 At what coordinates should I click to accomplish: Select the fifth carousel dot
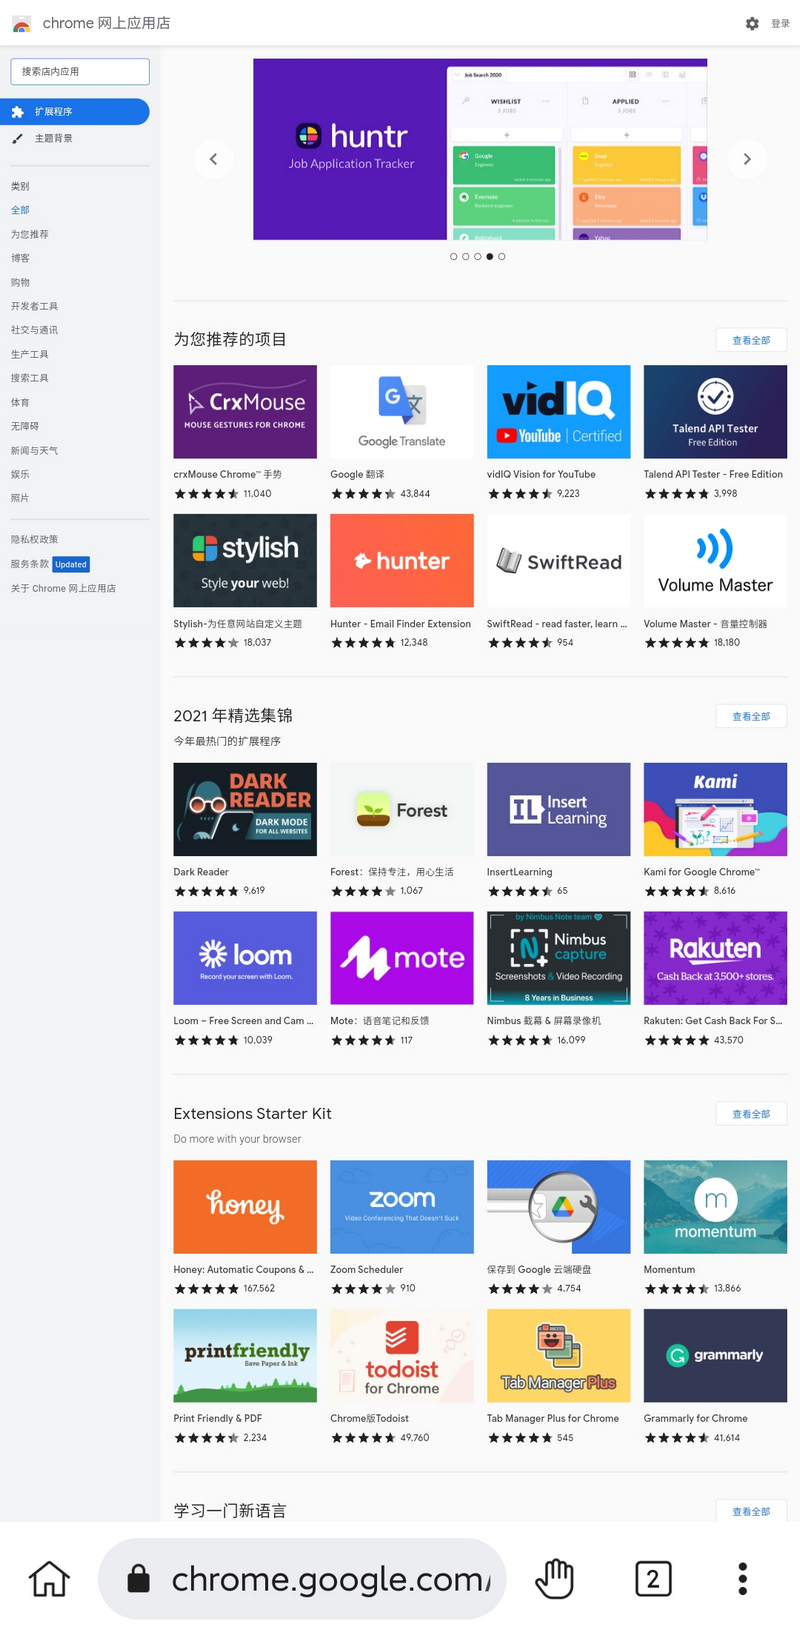[x=502, y=257]
